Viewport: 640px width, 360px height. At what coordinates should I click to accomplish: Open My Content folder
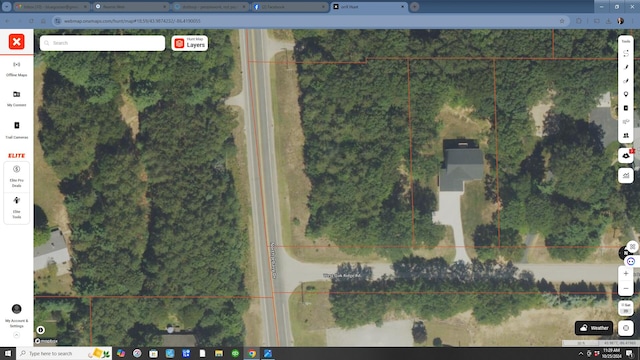coord(16,99)
